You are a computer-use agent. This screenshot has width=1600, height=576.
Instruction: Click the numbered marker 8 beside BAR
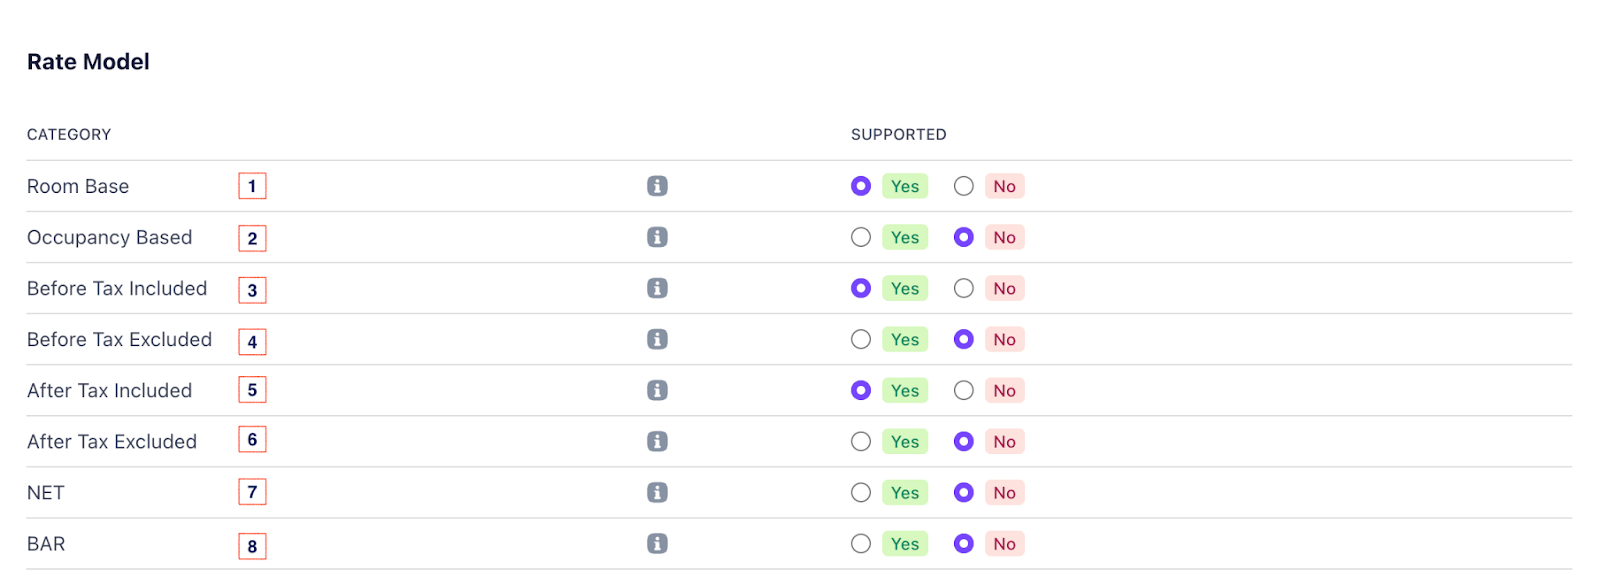click(x=252, y=546)
